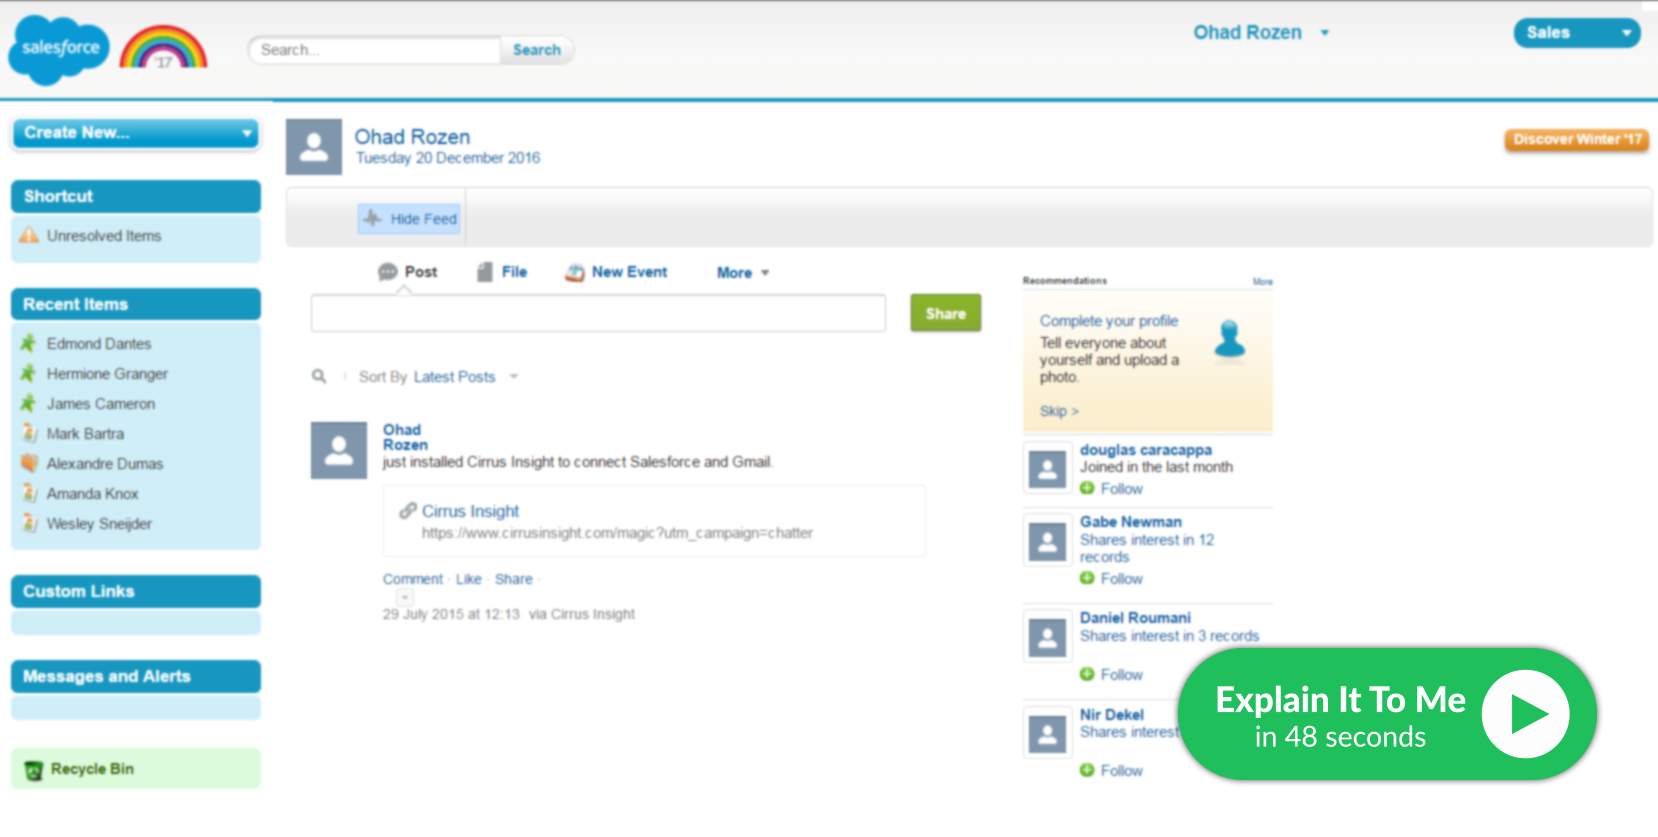This screenshot has height=837, width=1658.
Task: Click the green Share button
Action: (x=945, y=313)
